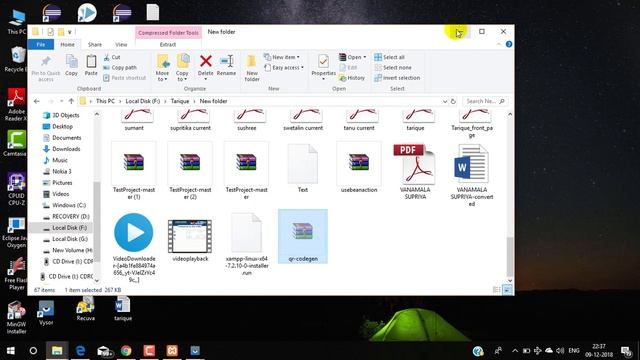Open the New item dropdown
The width and height of the screenshot is (640, 360).
282,57
